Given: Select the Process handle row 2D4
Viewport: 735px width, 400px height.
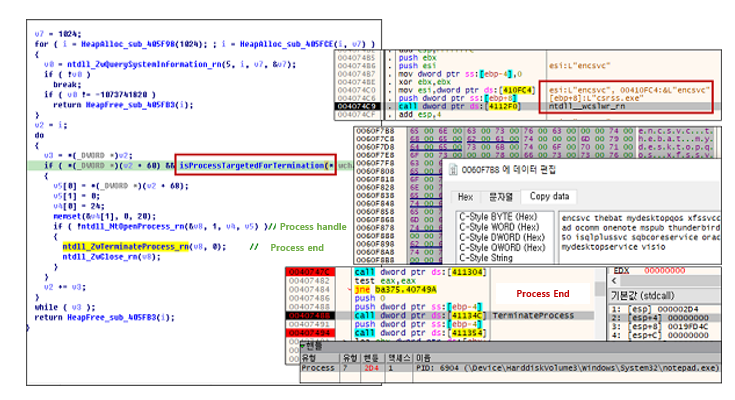Looking at the screenshot, I should pos(510,368).
